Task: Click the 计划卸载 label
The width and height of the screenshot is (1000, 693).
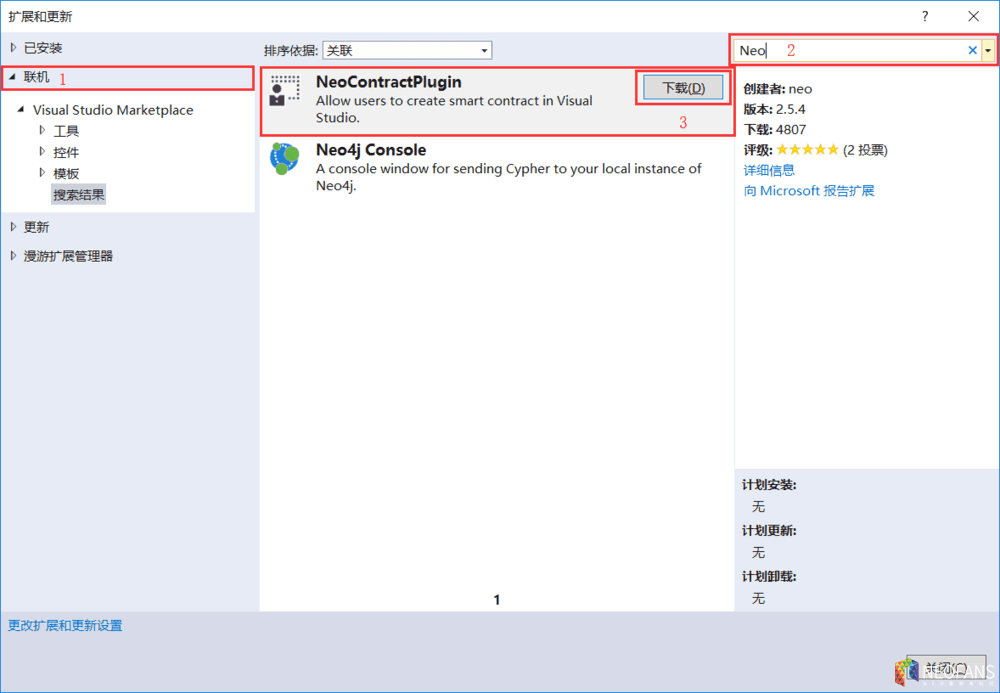Action: (x=769, y=577)
